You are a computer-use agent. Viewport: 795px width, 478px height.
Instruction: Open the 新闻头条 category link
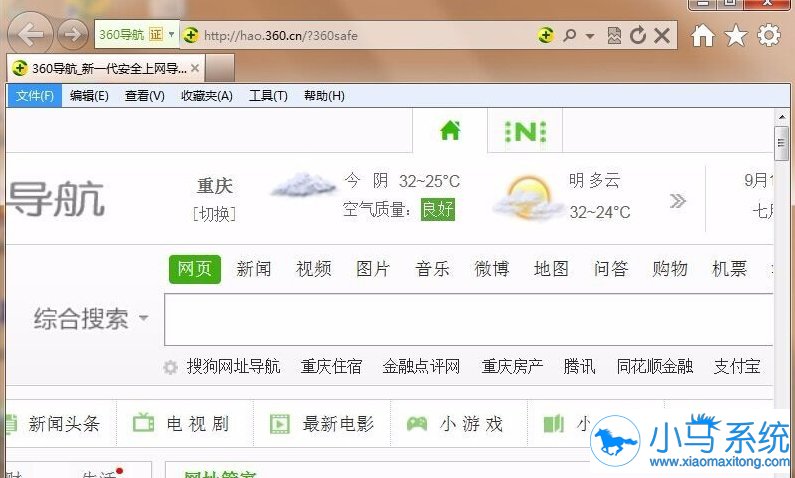[64, 423]
